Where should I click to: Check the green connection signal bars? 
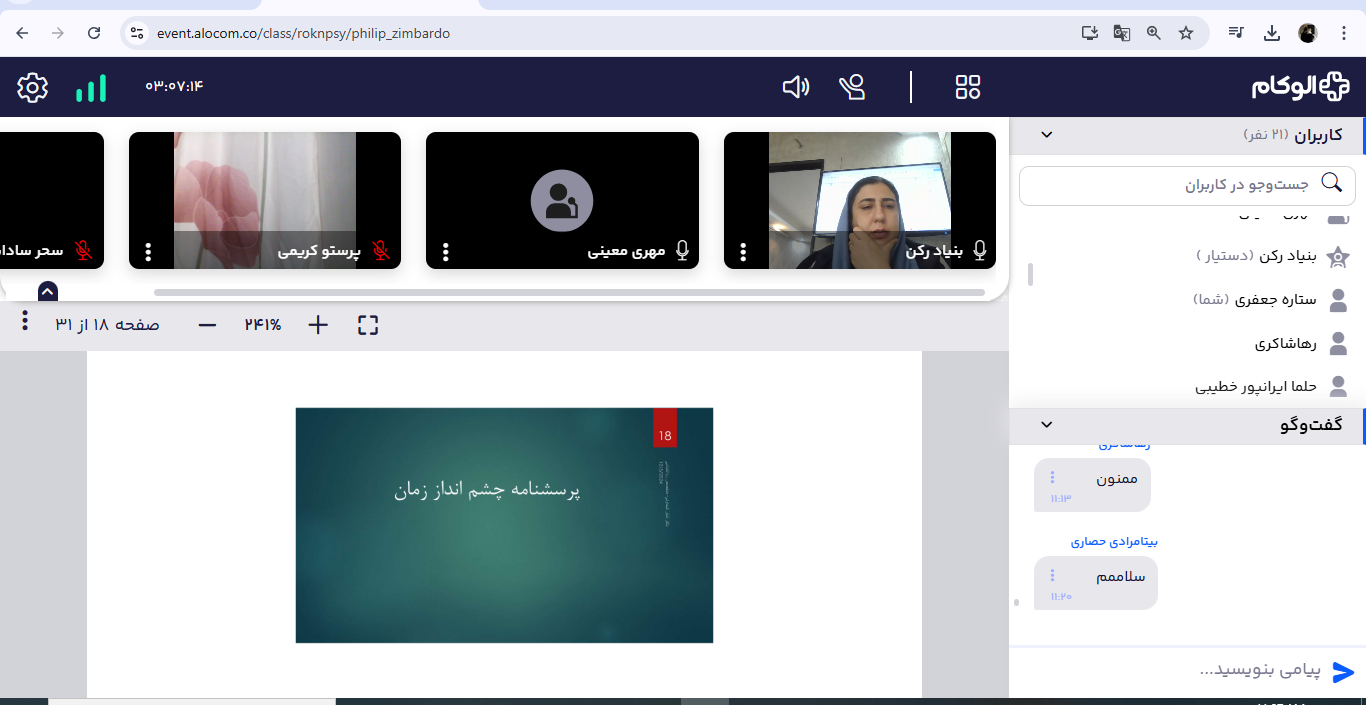91,89
